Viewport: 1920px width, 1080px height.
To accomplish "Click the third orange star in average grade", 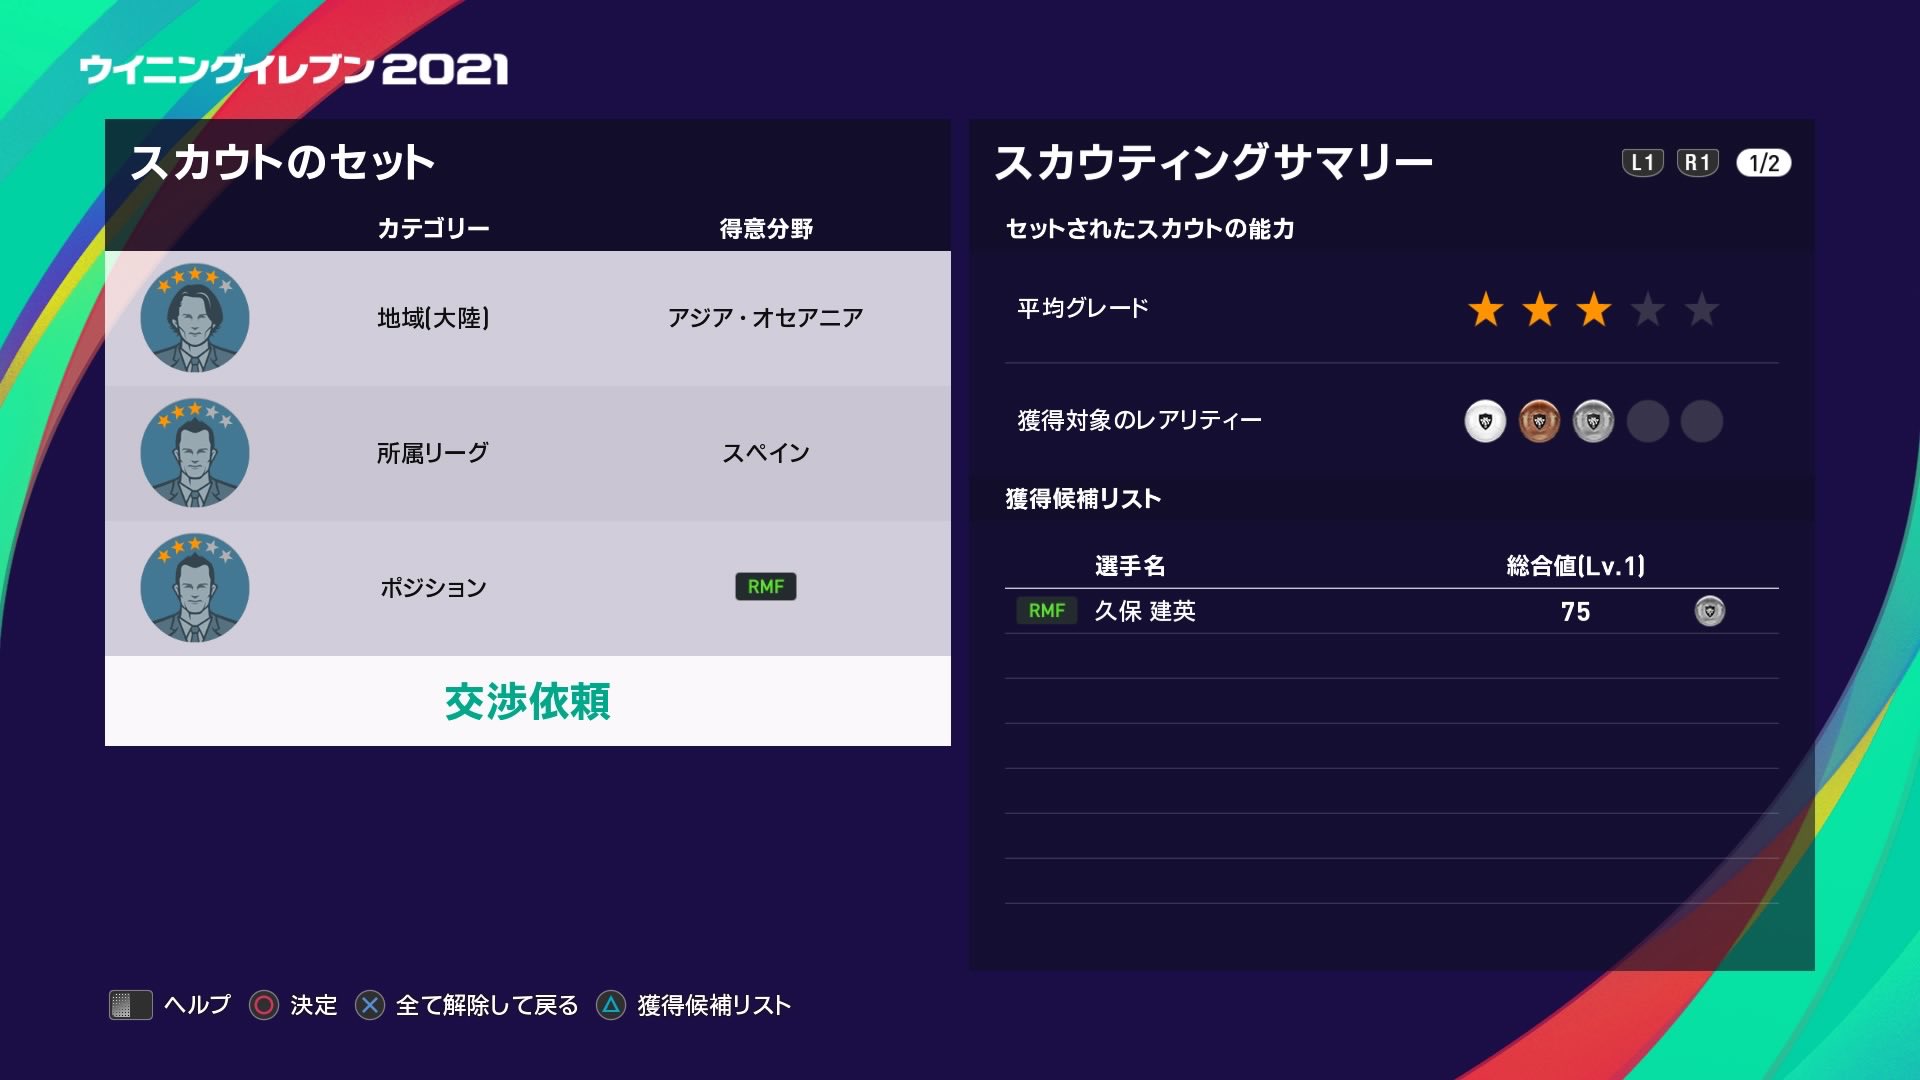I will pyautogui.click(x=1593, y=310).
